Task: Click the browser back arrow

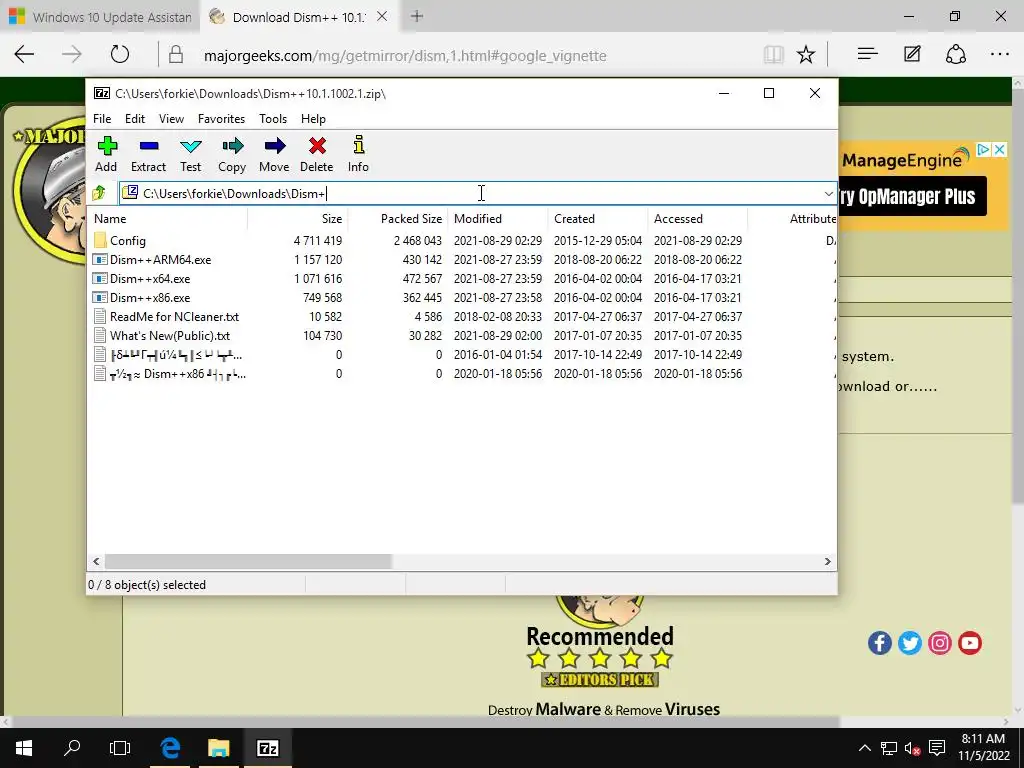Action: [24, 54]
